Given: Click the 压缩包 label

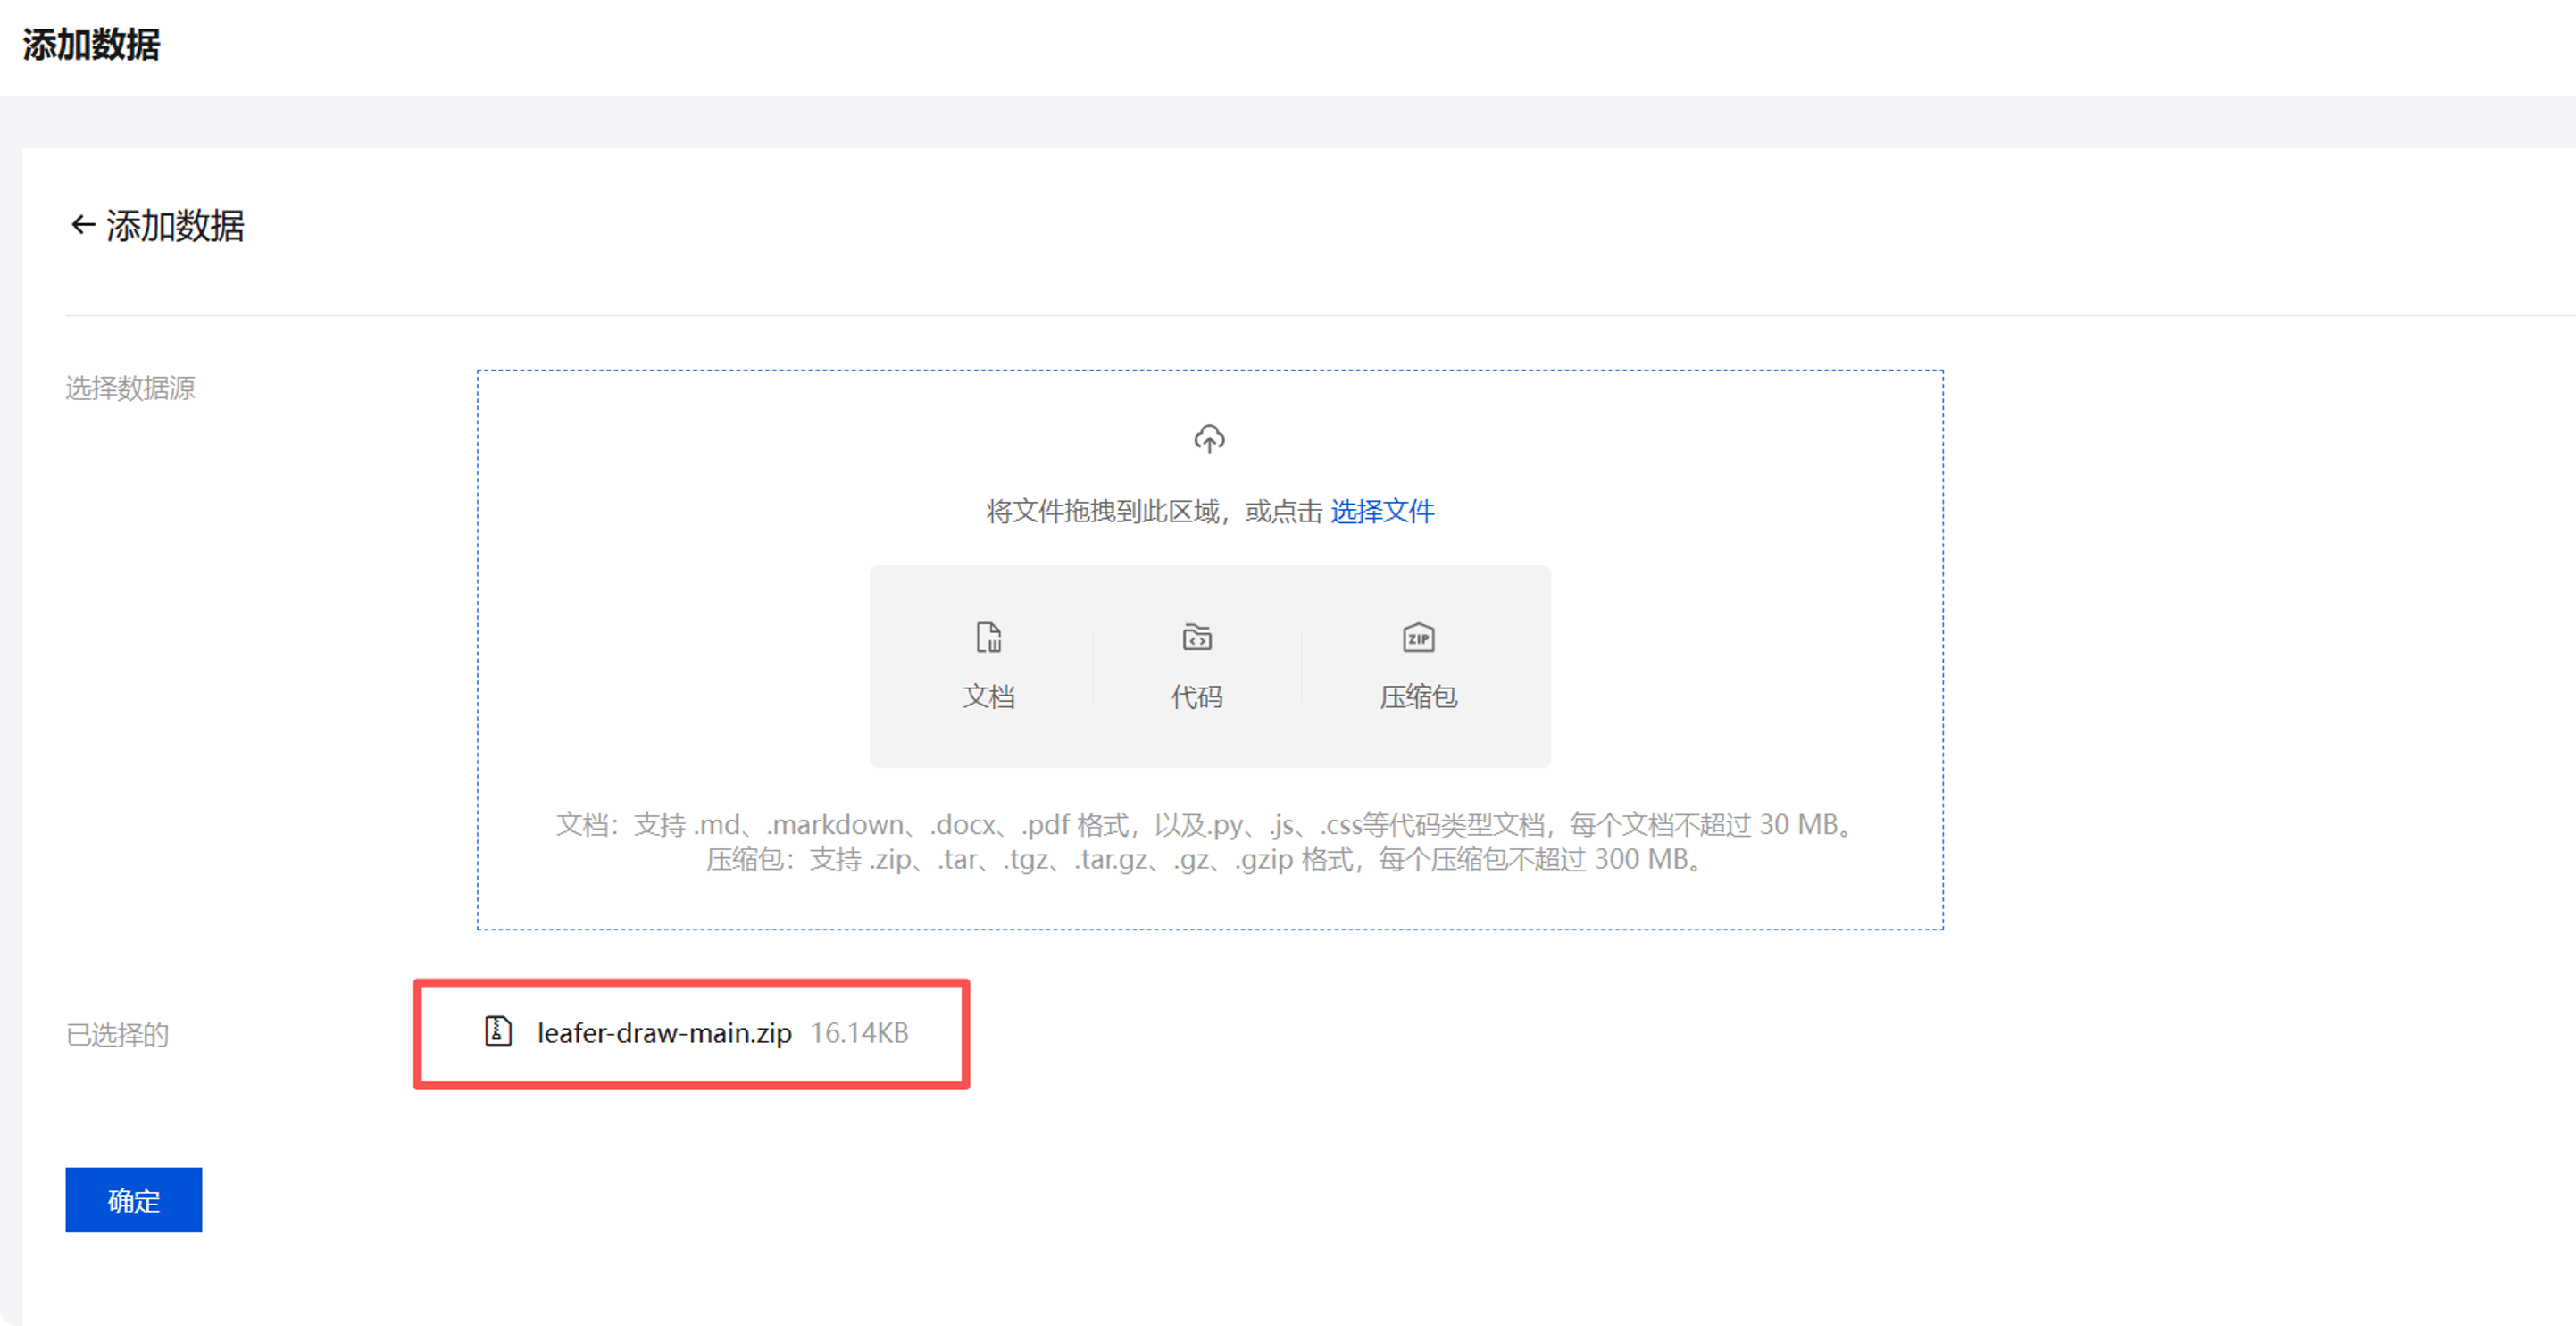Looking at the screenshot, I should (x=1418, y=696).
